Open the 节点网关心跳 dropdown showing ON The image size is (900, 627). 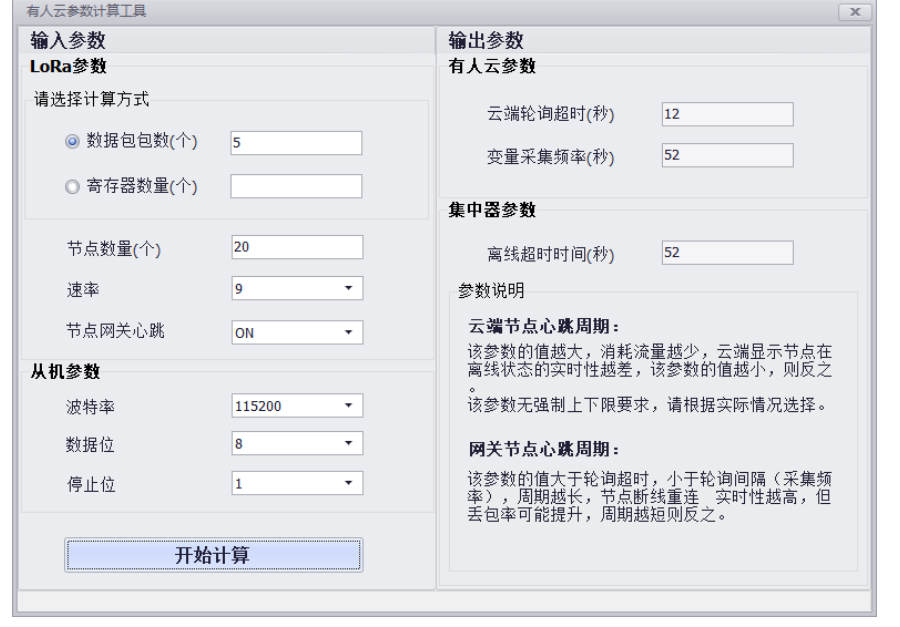coord(297,332)
